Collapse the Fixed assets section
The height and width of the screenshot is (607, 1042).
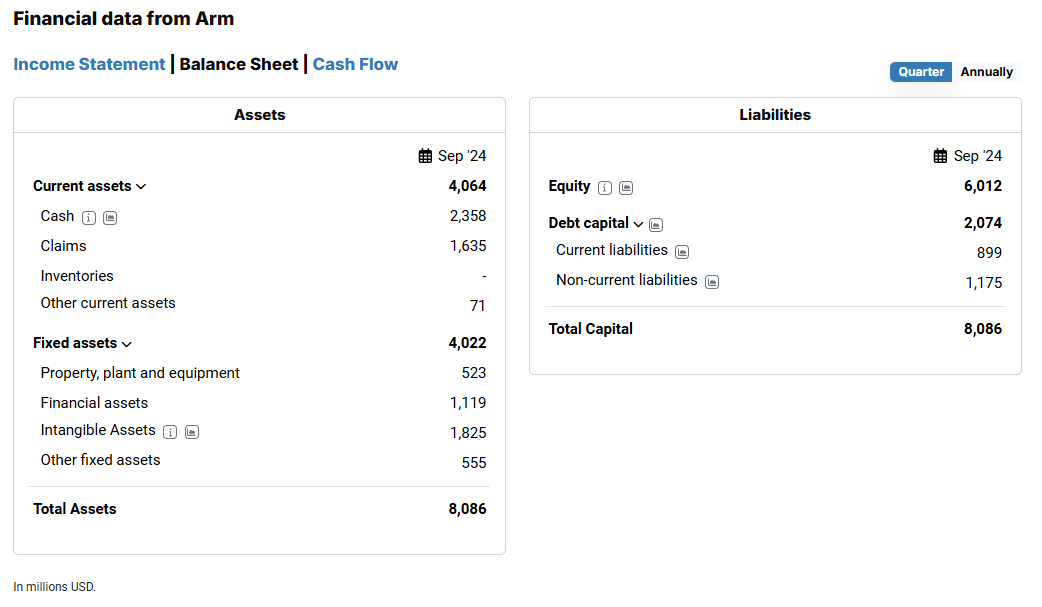coord(126,344)
